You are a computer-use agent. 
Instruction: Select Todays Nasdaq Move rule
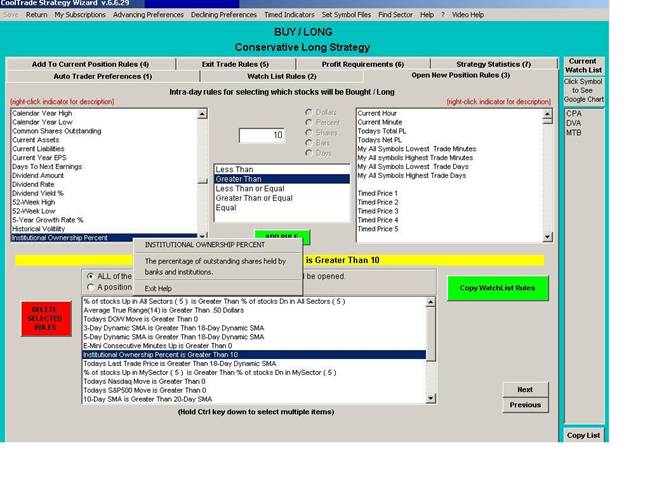coord(254,381)
